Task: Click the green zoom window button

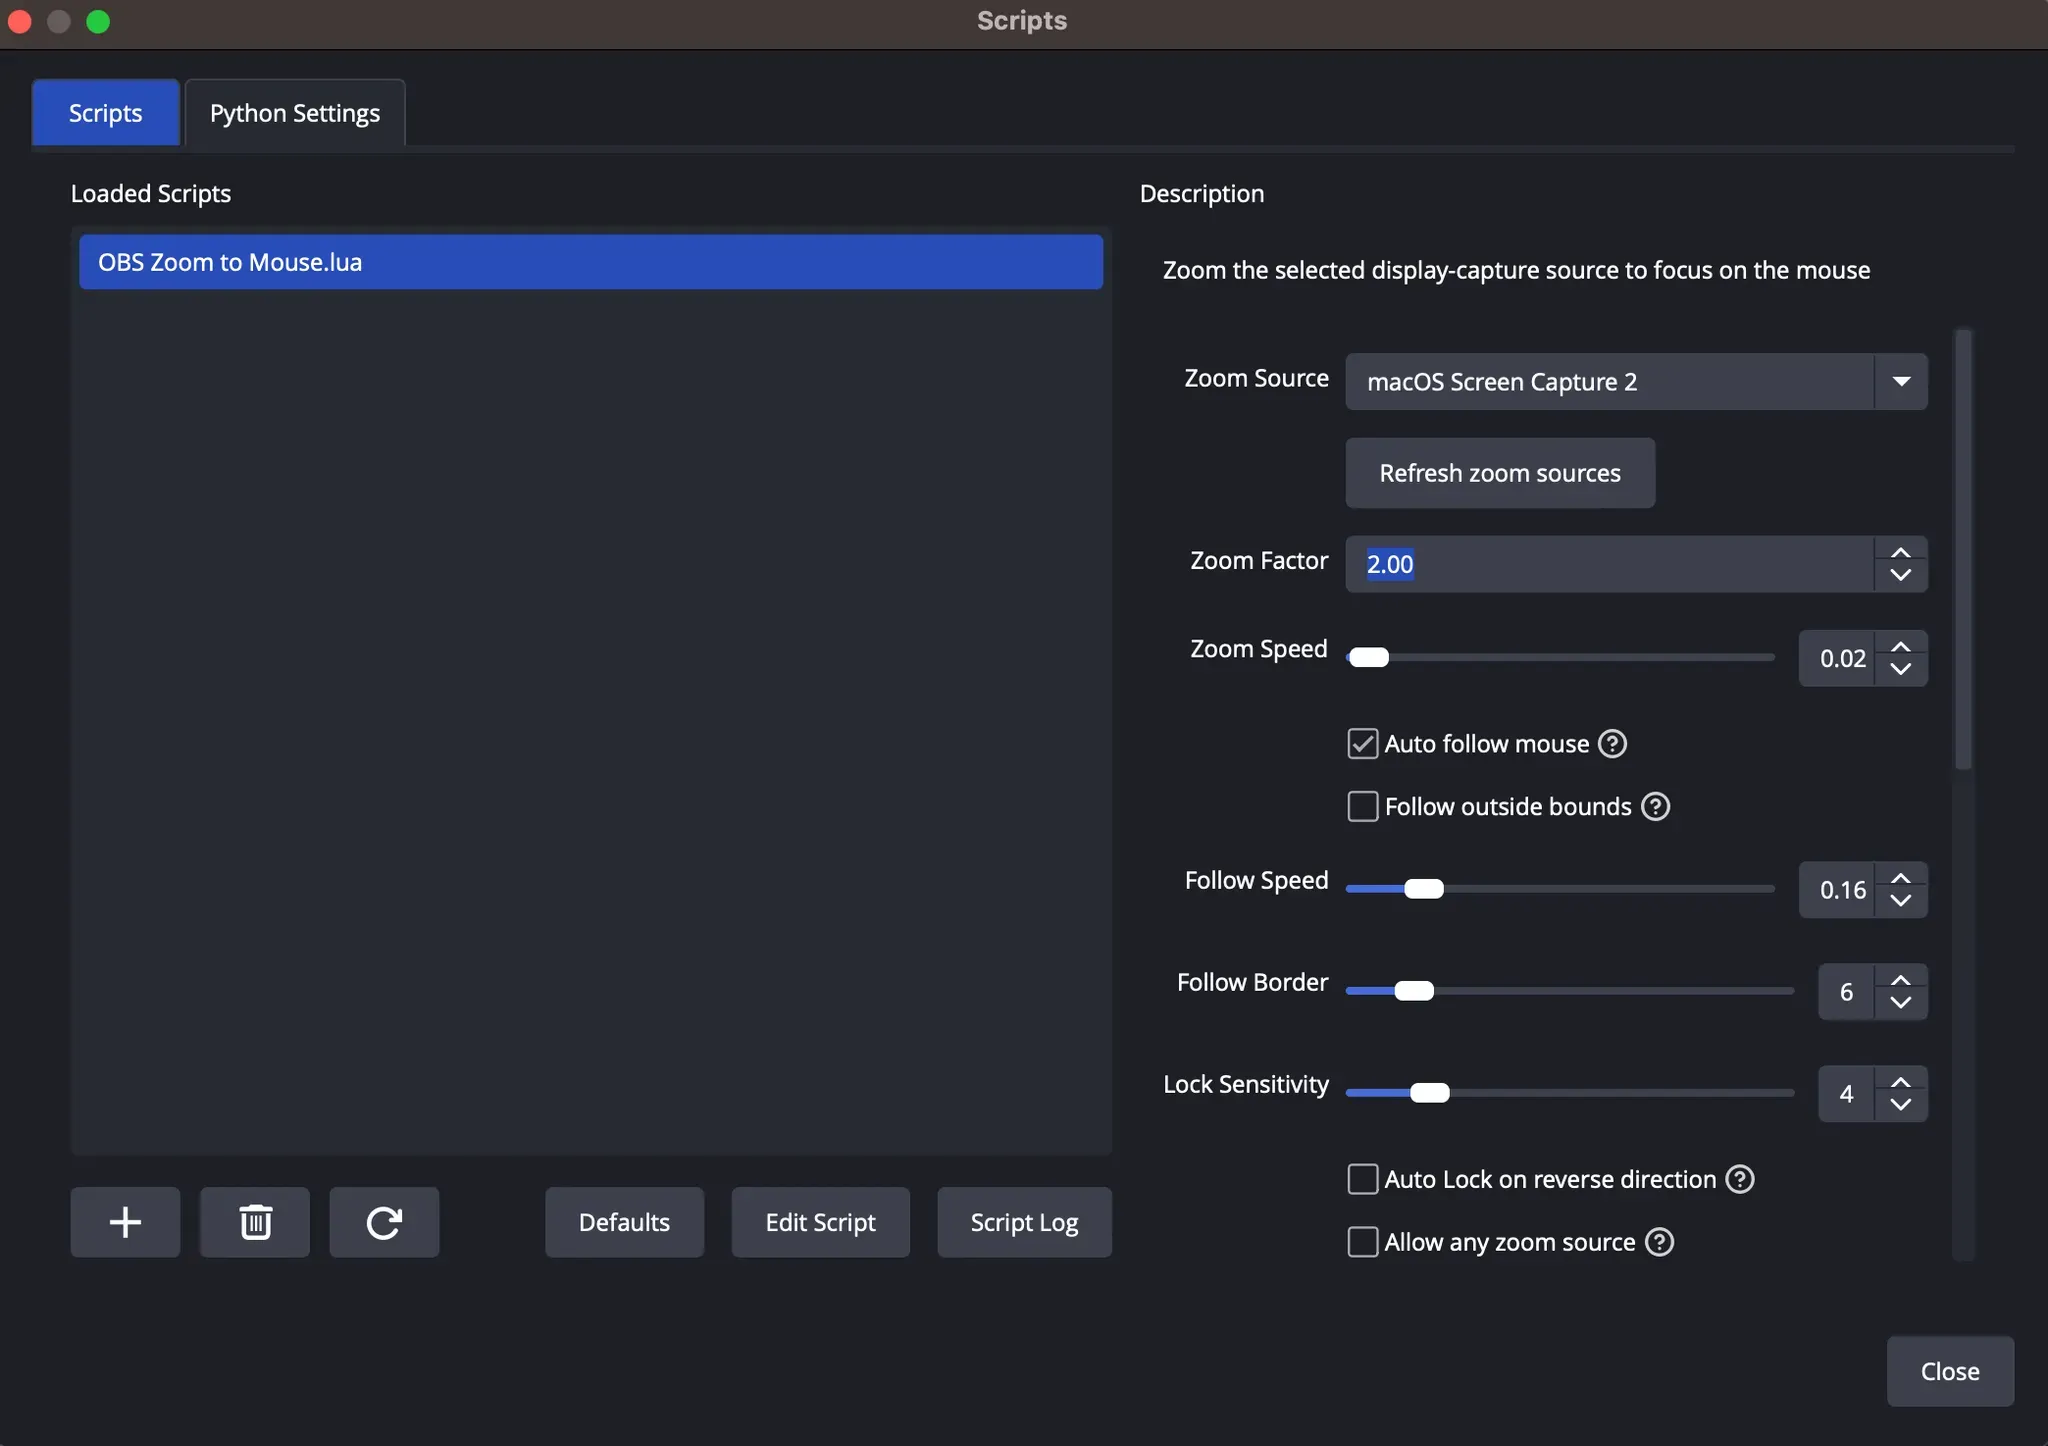Action: tap(98, 22)
